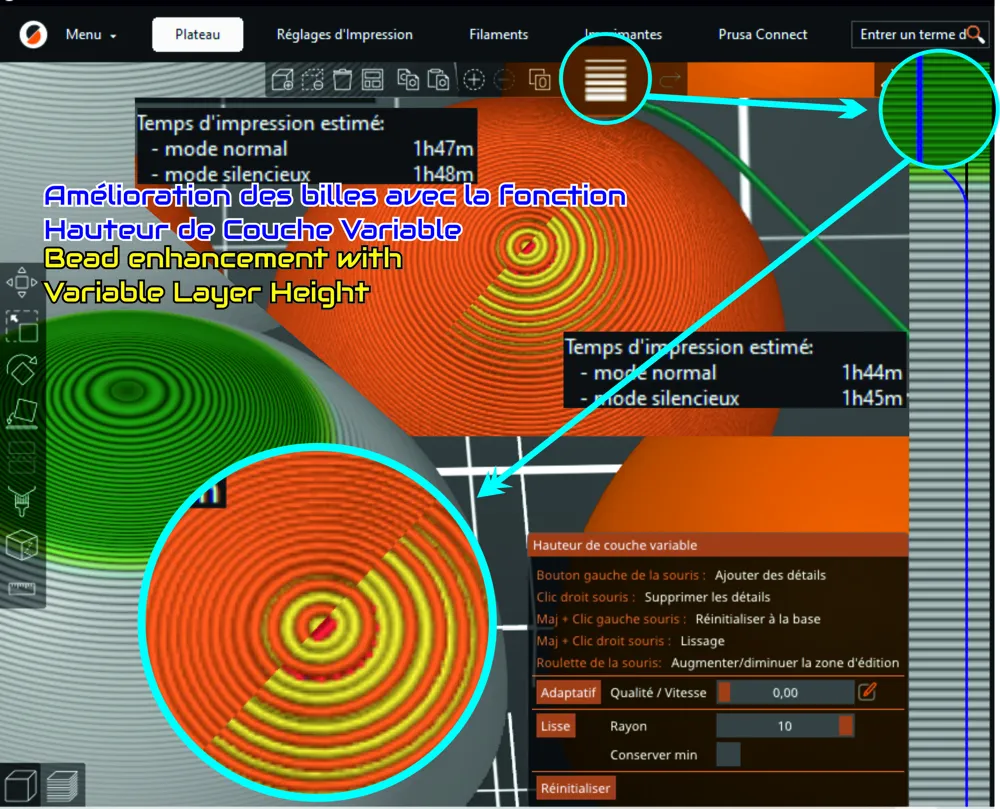Click the Réinitialiser button
Screen dimensions: 1000x809
coord(575,788)
